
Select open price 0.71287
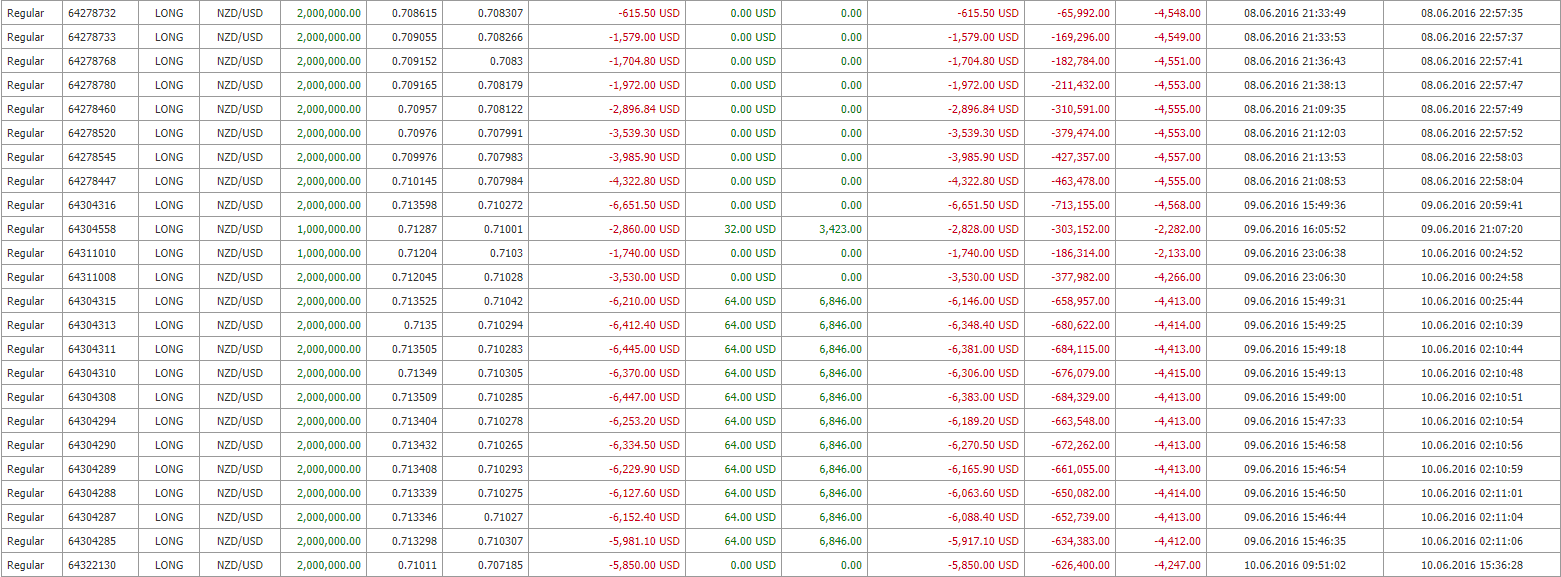(418, 229)
